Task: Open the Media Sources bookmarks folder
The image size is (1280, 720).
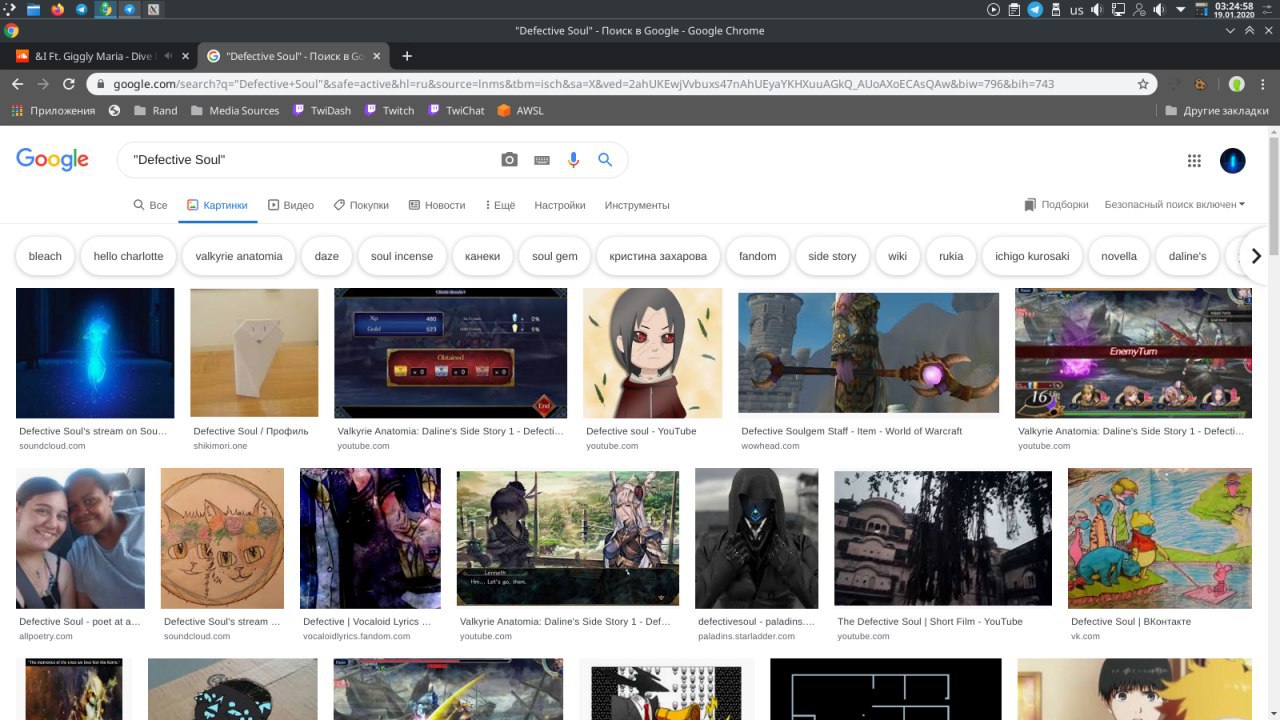Action: [234, 111]
